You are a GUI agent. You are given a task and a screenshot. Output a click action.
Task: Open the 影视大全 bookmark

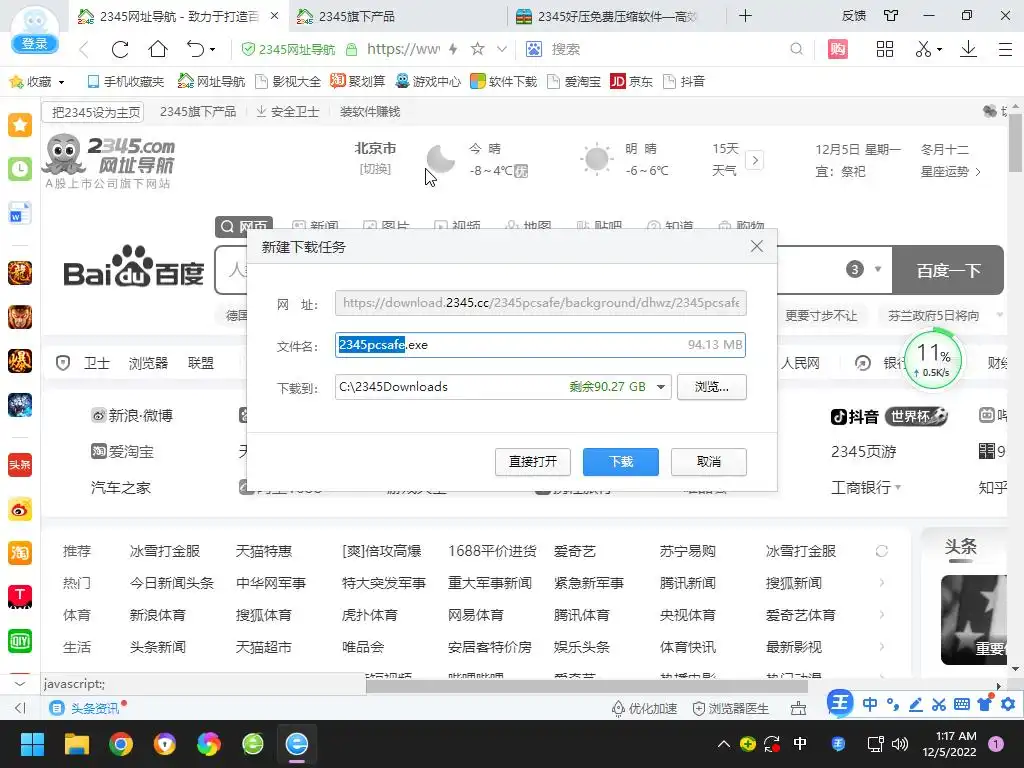pos(288,82)
